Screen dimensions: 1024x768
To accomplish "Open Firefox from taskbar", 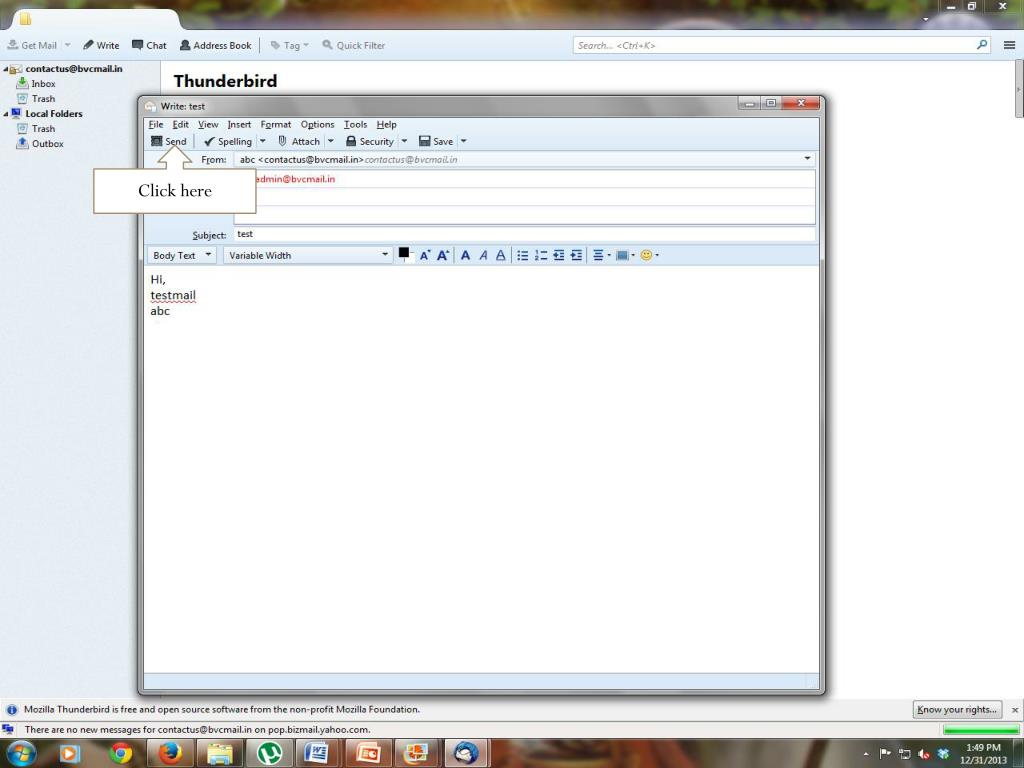I will pos(170,754).
